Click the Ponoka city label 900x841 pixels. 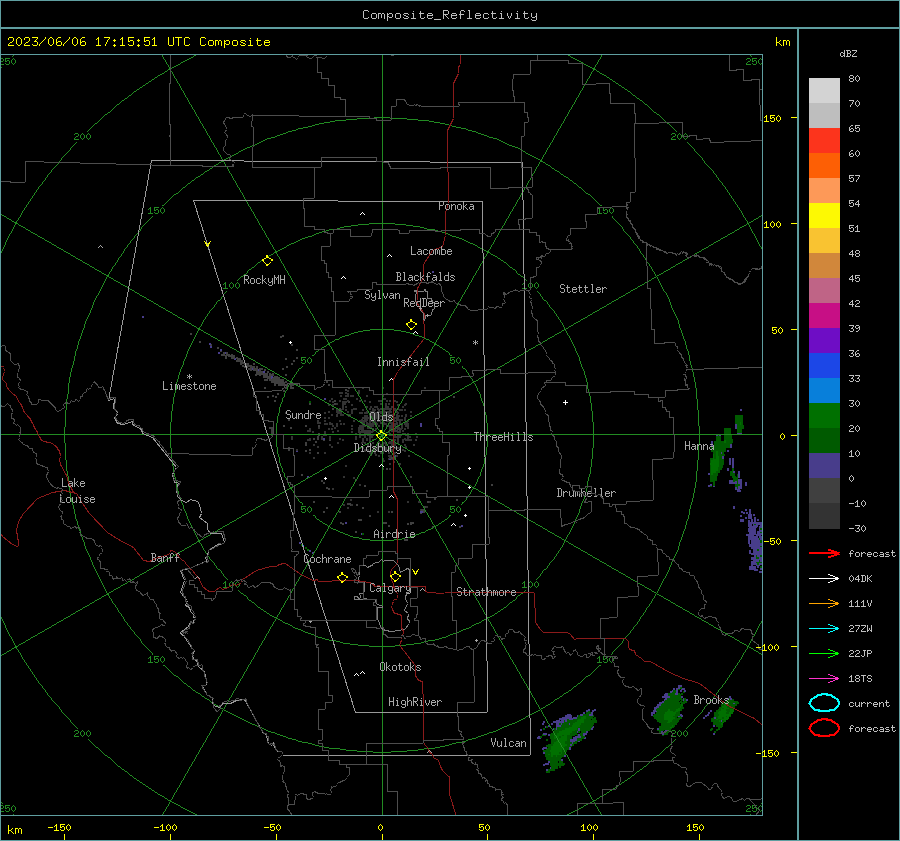tap(456, 206)
